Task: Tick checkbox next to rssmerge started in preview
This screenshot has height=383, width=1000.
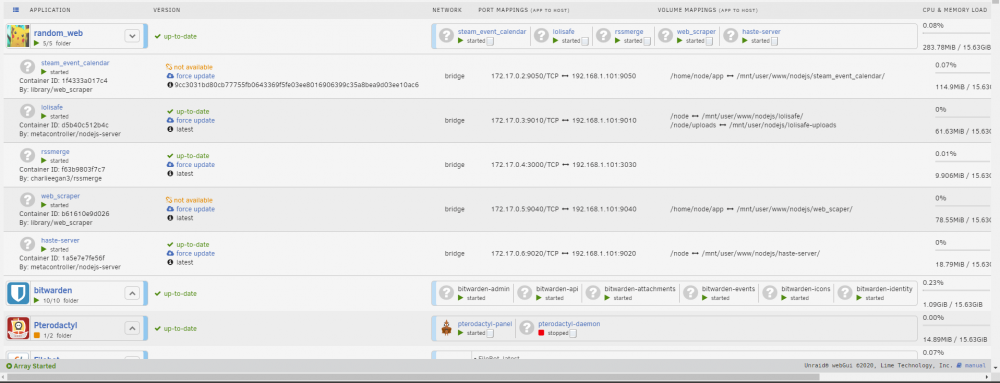Action: point(647,41)
